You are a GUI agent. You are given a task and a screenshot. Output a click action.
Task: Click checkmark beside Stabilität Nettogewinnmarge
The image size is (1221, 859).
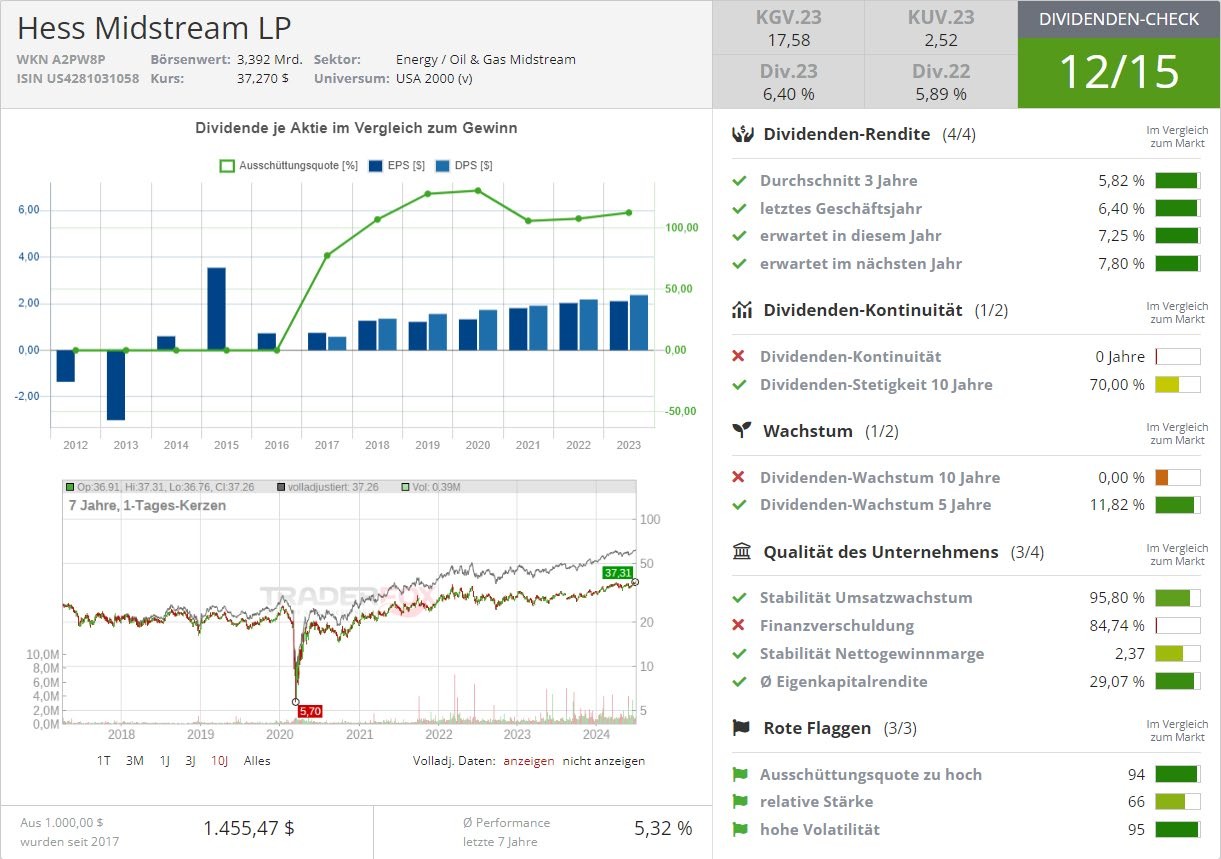[x=739, y=654]
